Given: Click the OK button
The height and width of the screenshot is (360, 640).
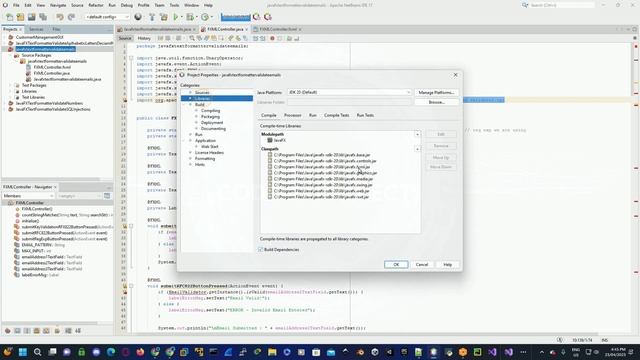Looking at the screenshot, I should [396, 264].
